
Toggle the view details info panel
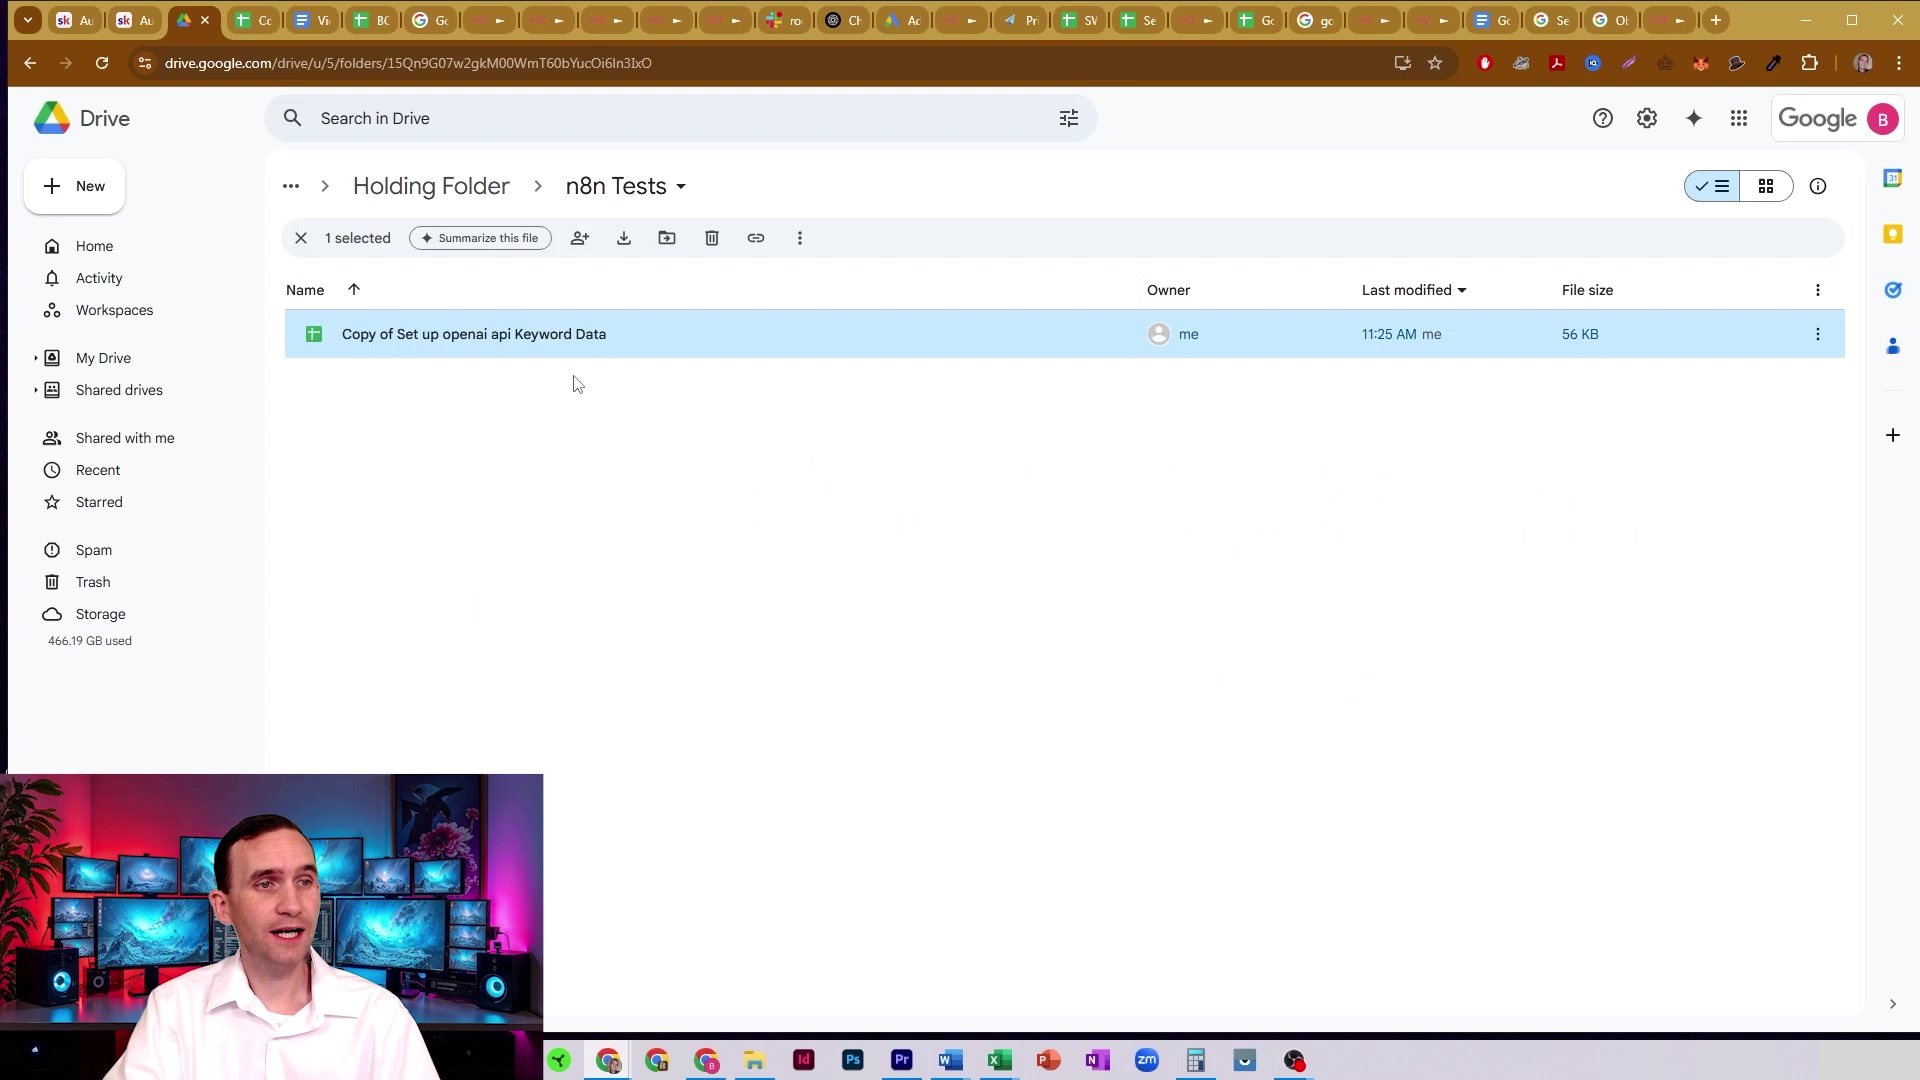(x=1818, y=187)
